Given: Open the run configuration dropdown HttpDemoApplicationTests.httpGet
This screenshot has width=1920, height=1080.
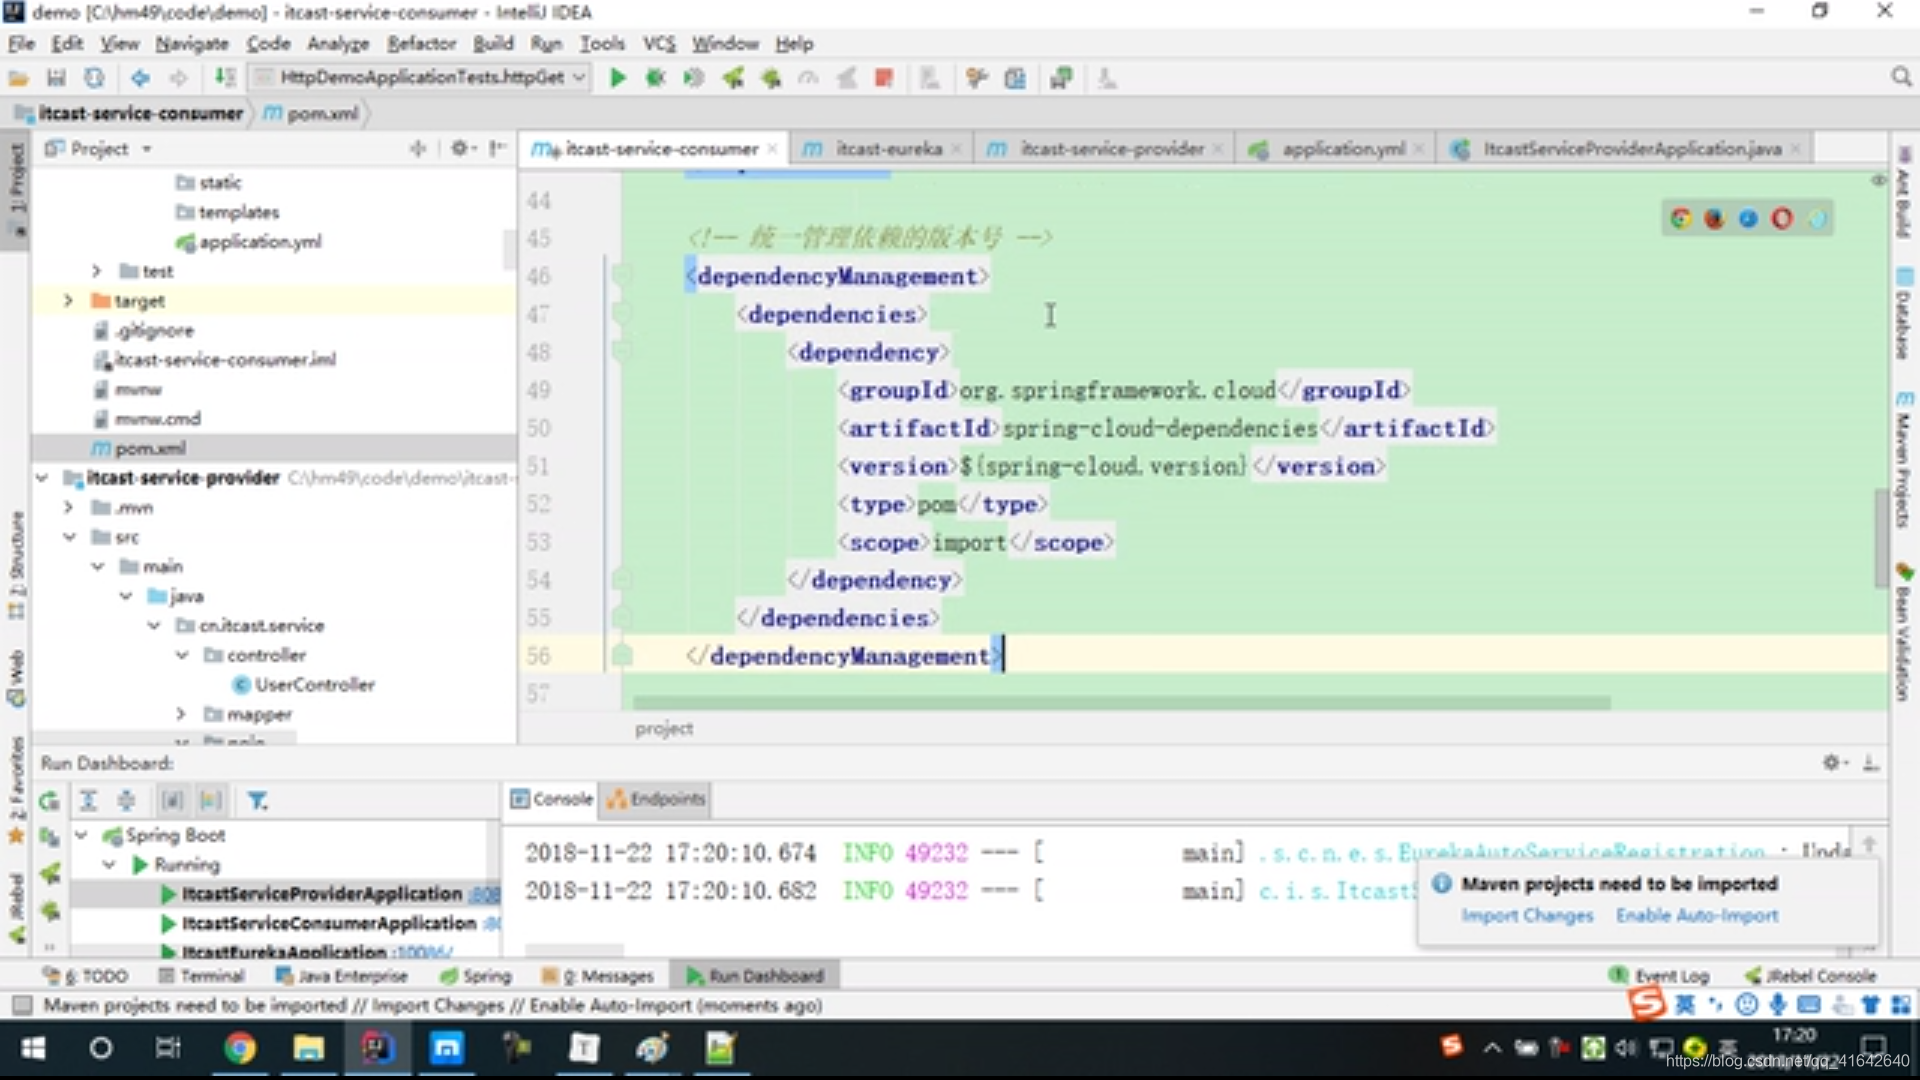Looking at the screenshot, I should point(419,78).
